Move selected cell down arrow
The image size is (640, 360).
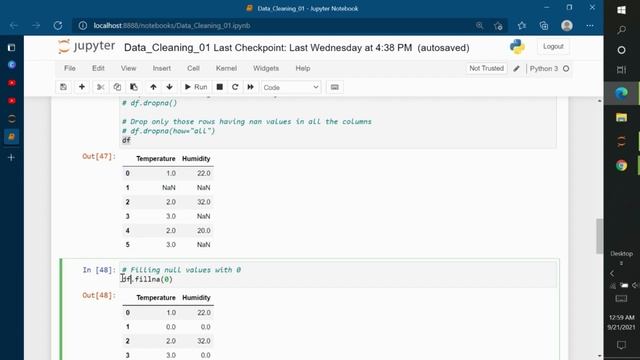(x=169, y=87)
